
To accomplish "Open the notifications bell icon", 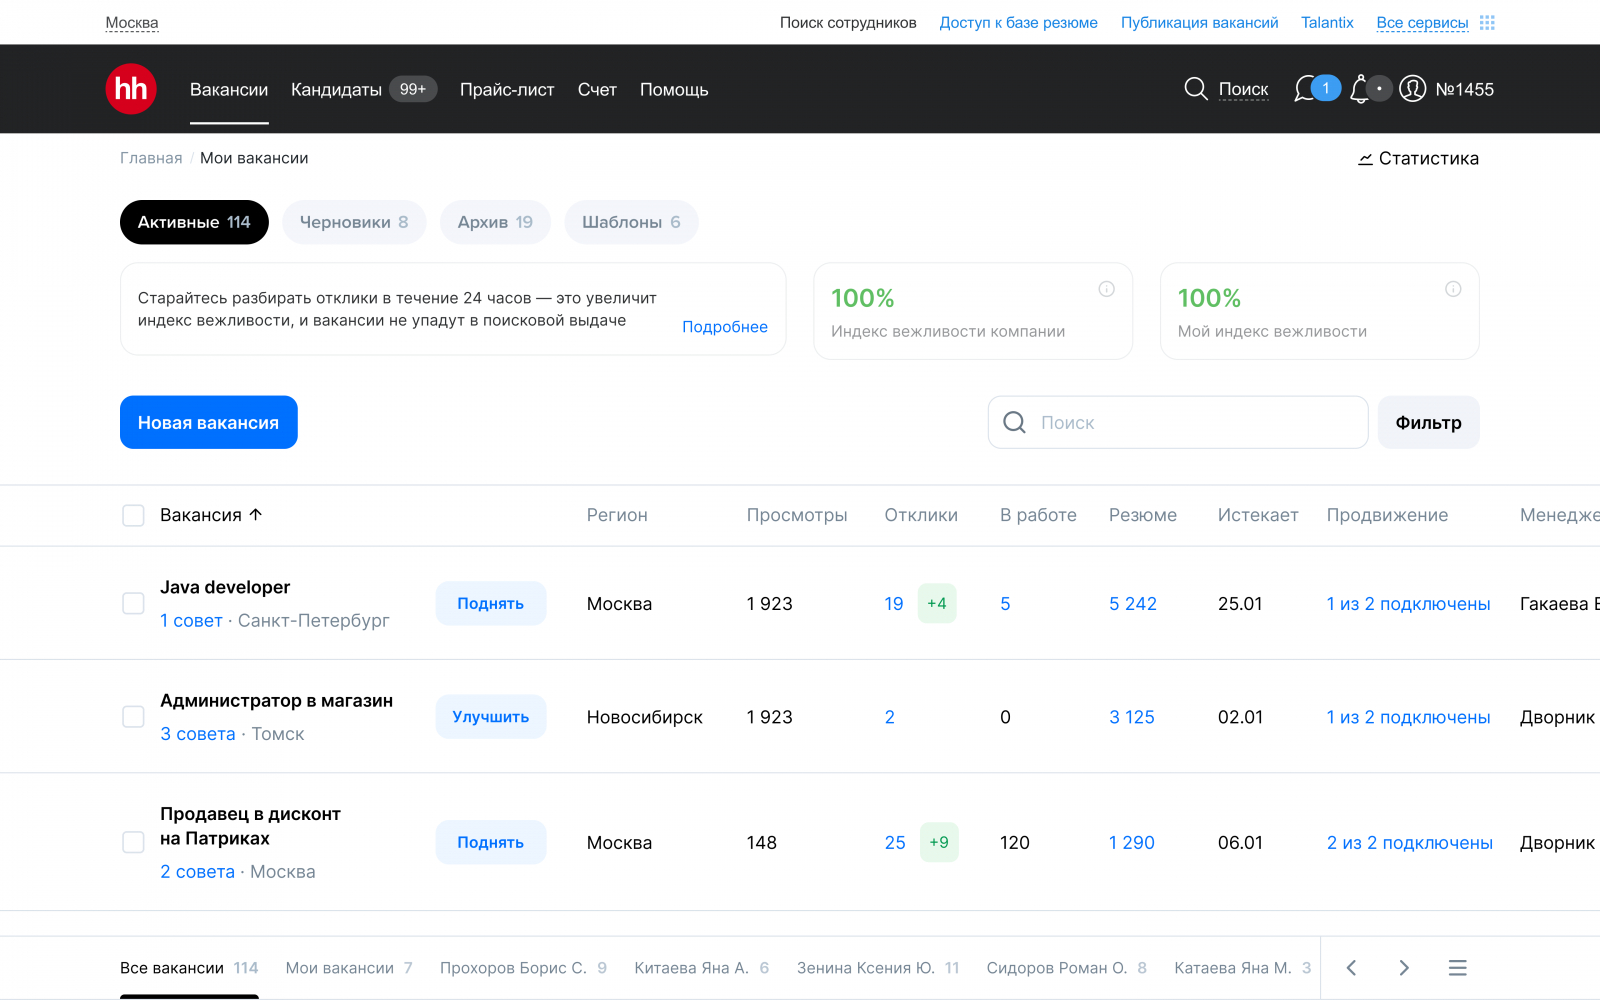I will 1359,89.
